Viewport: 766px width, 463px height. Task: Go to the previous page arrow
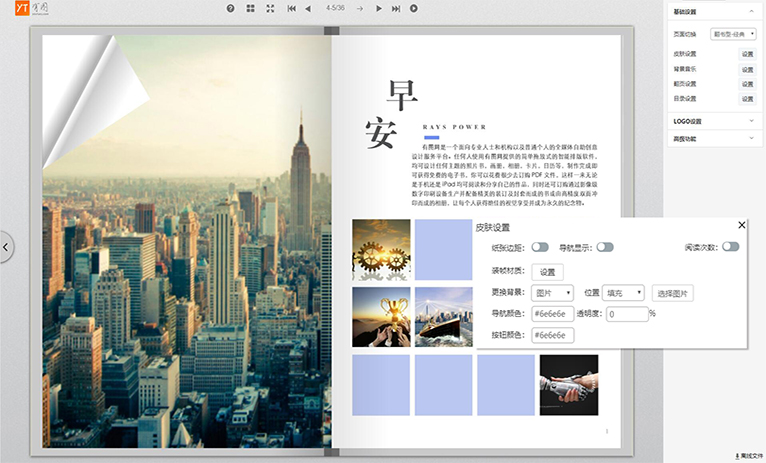click(x=310, y=8)
